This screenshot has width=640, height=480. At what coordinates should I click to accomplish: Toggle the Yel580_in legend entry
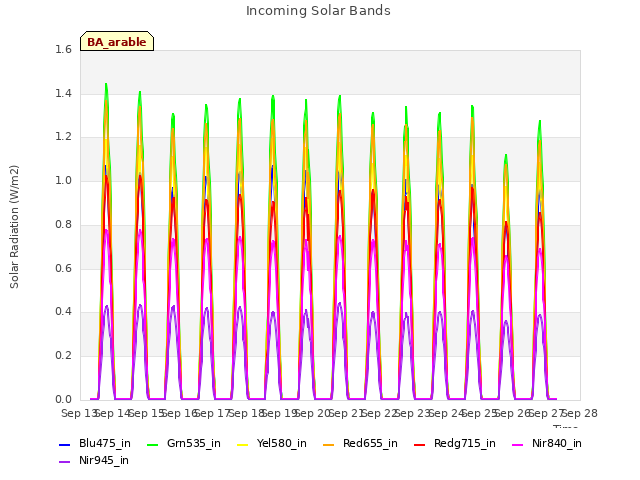coord(272,443)
